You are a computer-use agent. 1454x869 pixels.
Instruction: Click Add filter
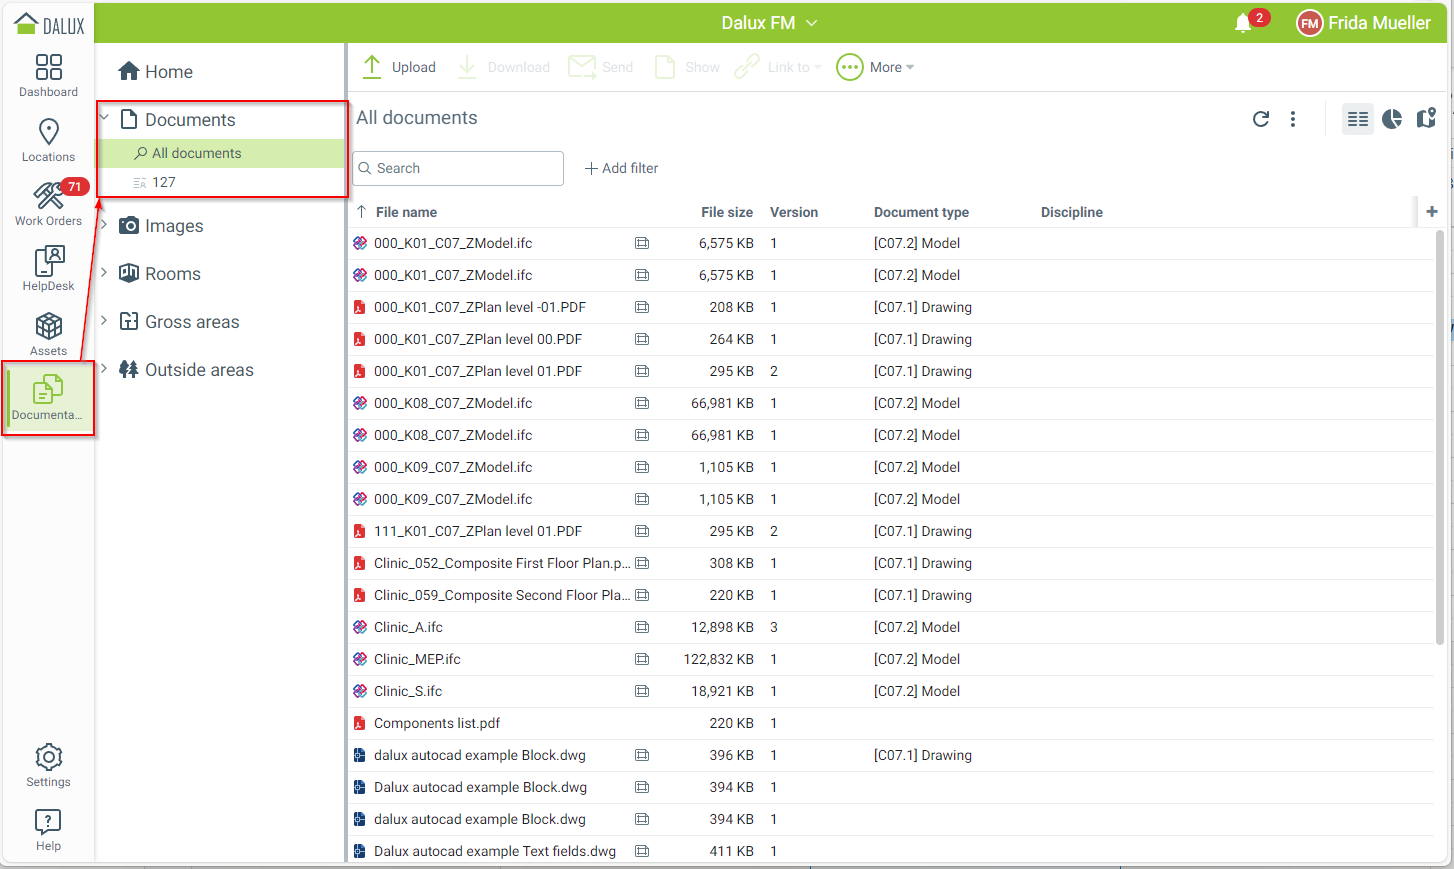click(x=621, y=168)
